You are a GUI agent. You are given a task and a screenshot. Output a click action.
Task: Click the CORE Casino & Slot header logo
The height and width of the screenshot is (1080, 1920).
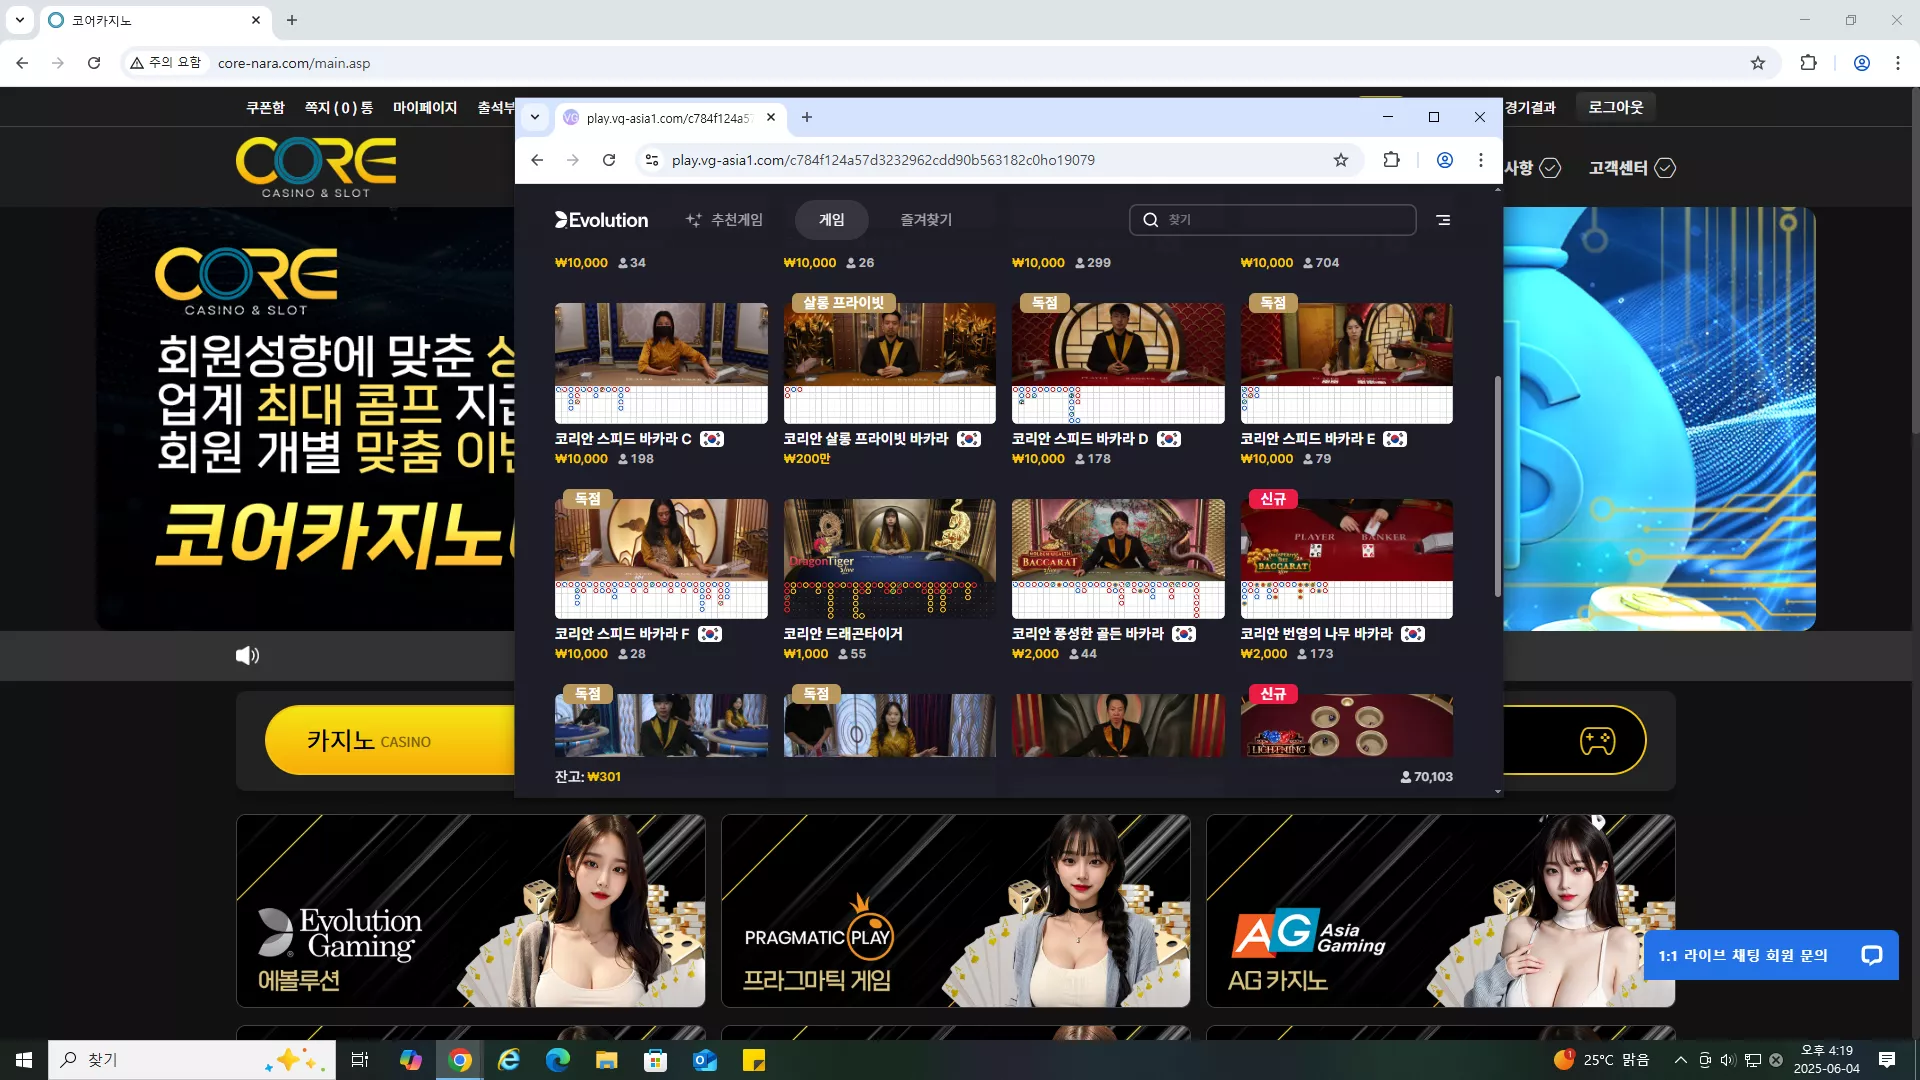click(x=316, y=167)
